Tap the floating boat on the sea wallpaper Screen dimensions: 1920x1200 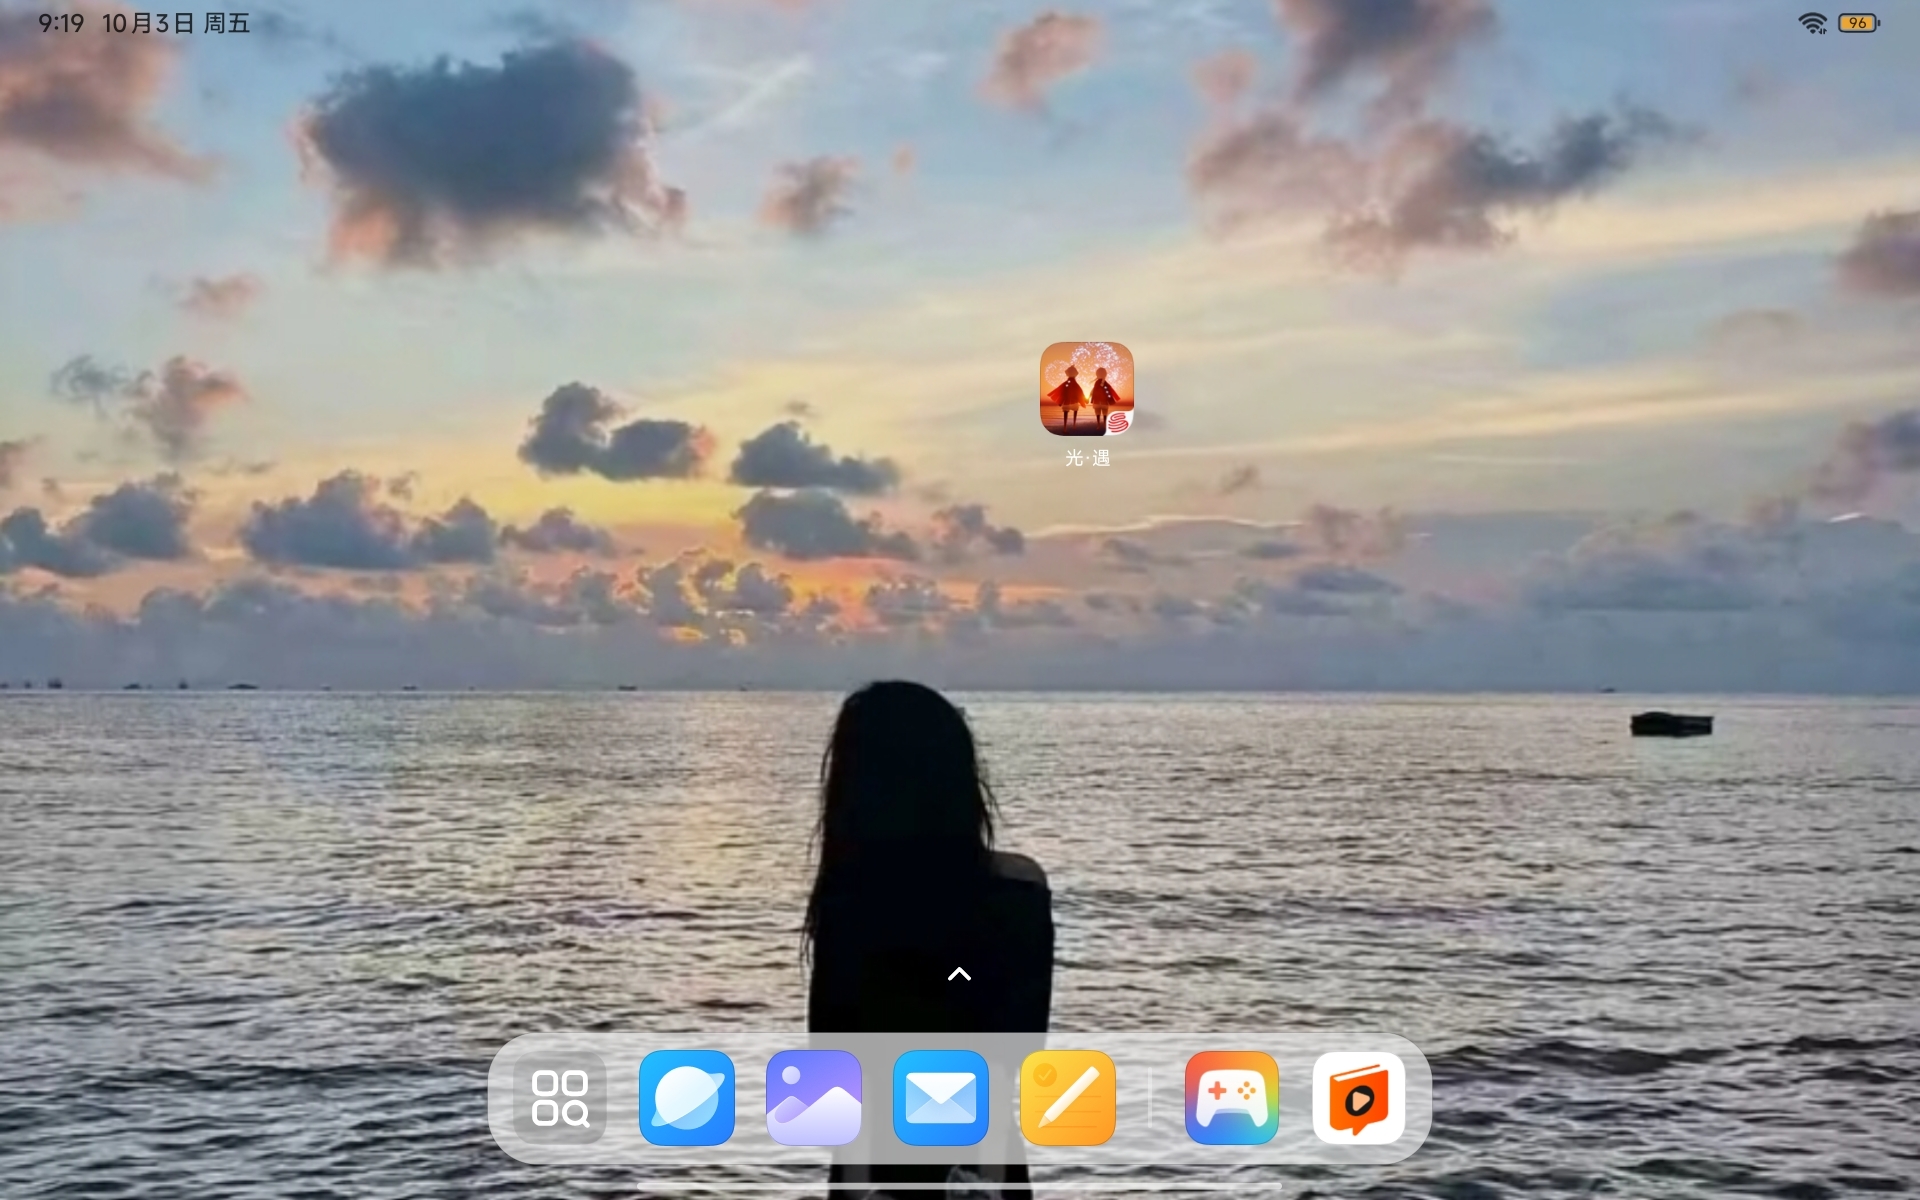[1671, 723]
